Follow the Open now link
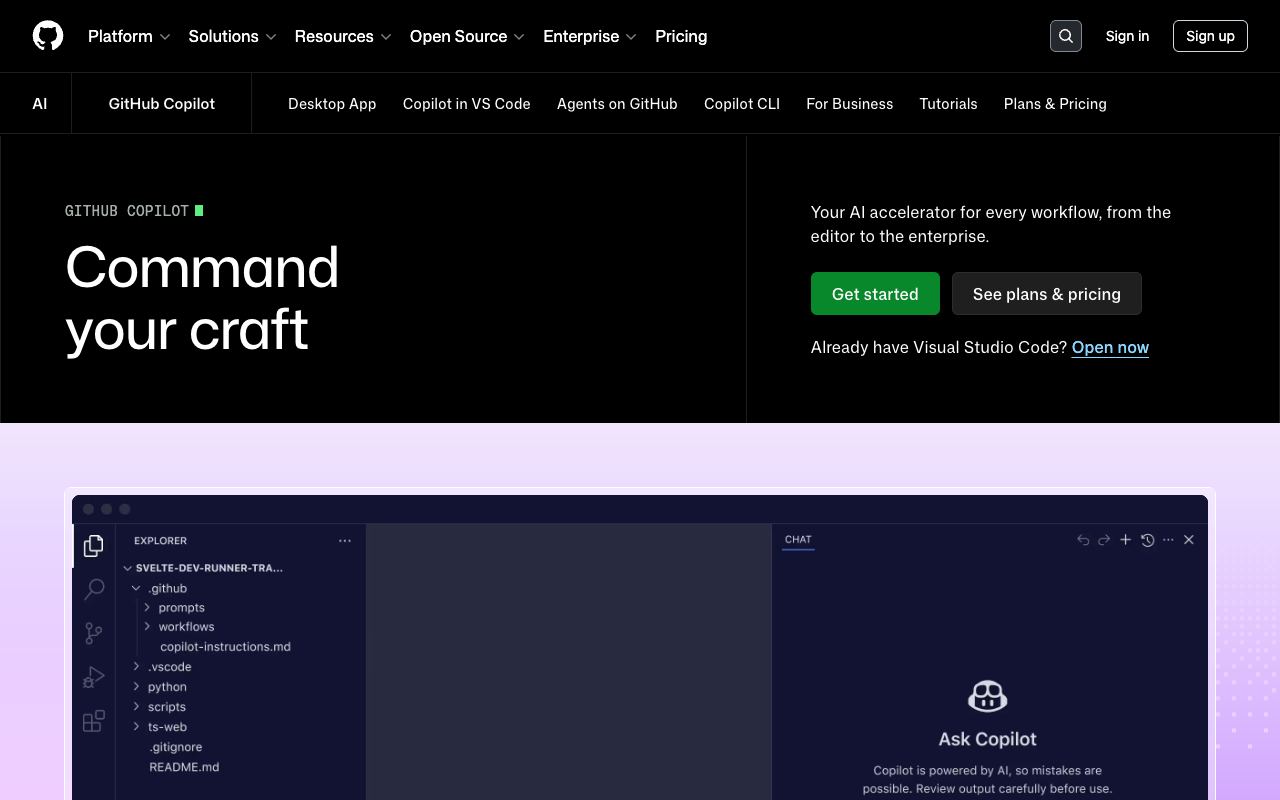The image size is (1280, 800). click(1110, 347)
